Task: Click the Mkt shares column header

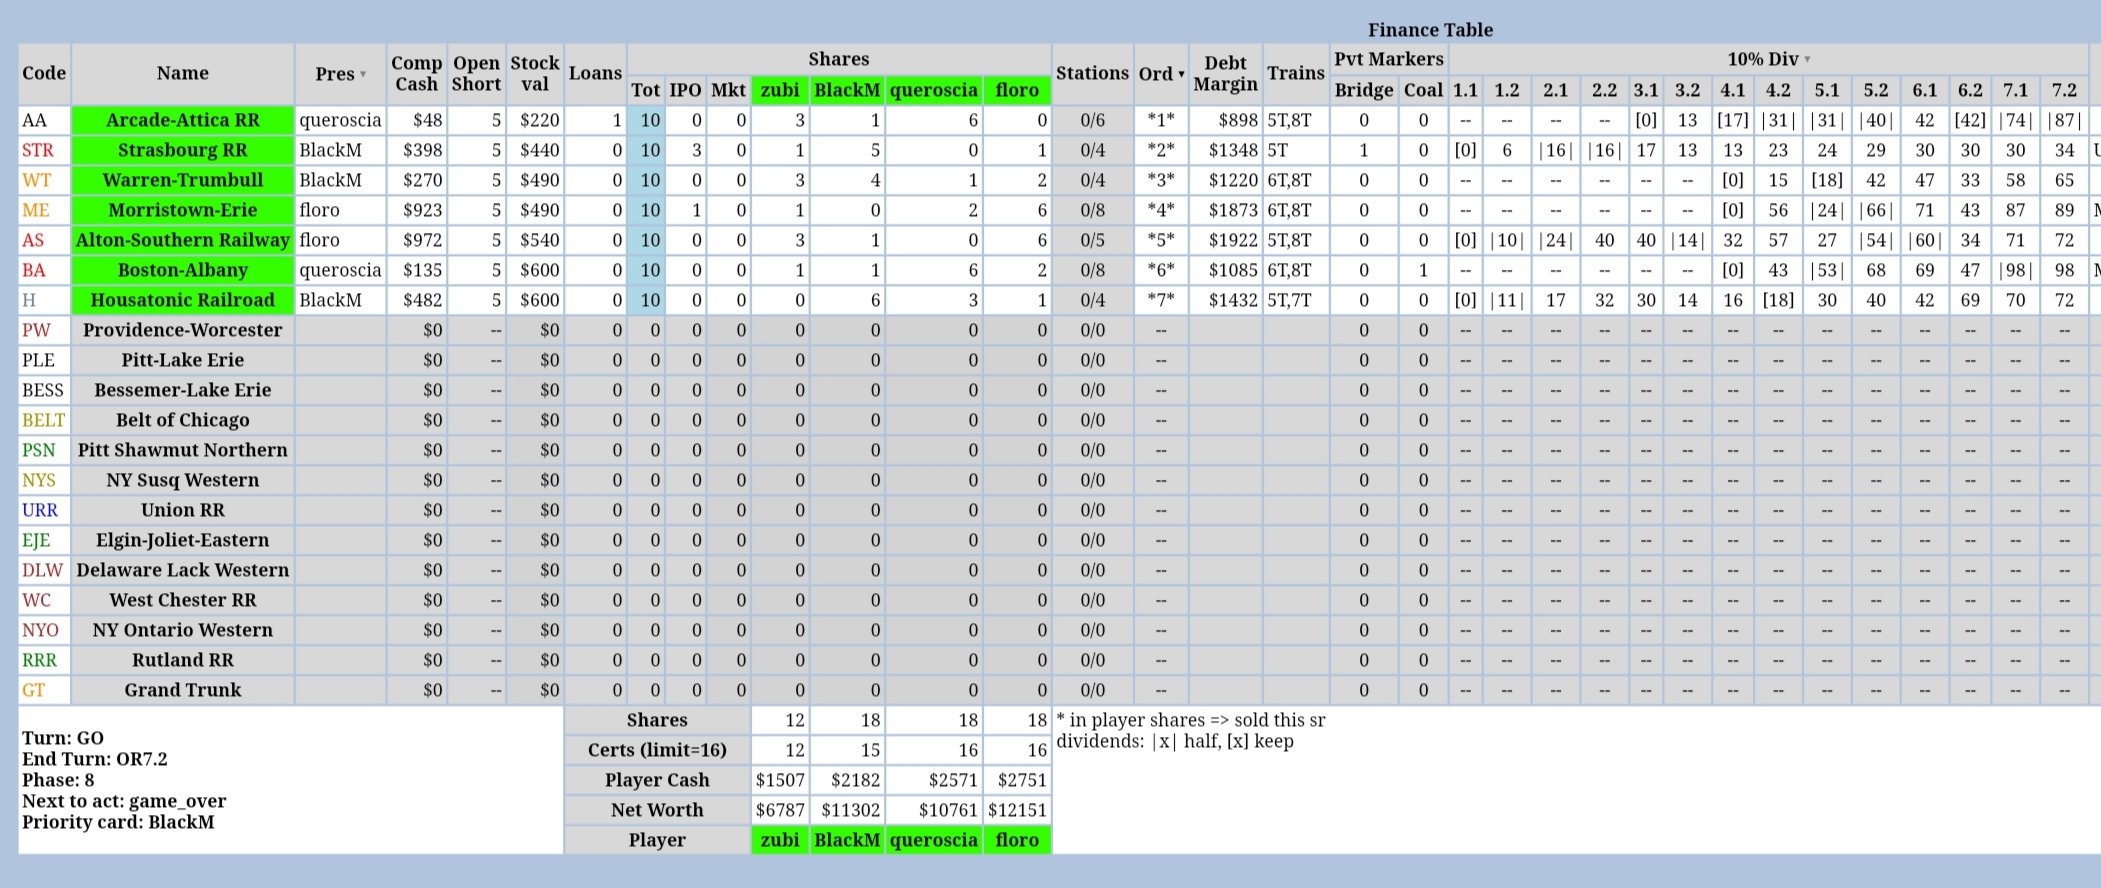Action: coord(728,90)
